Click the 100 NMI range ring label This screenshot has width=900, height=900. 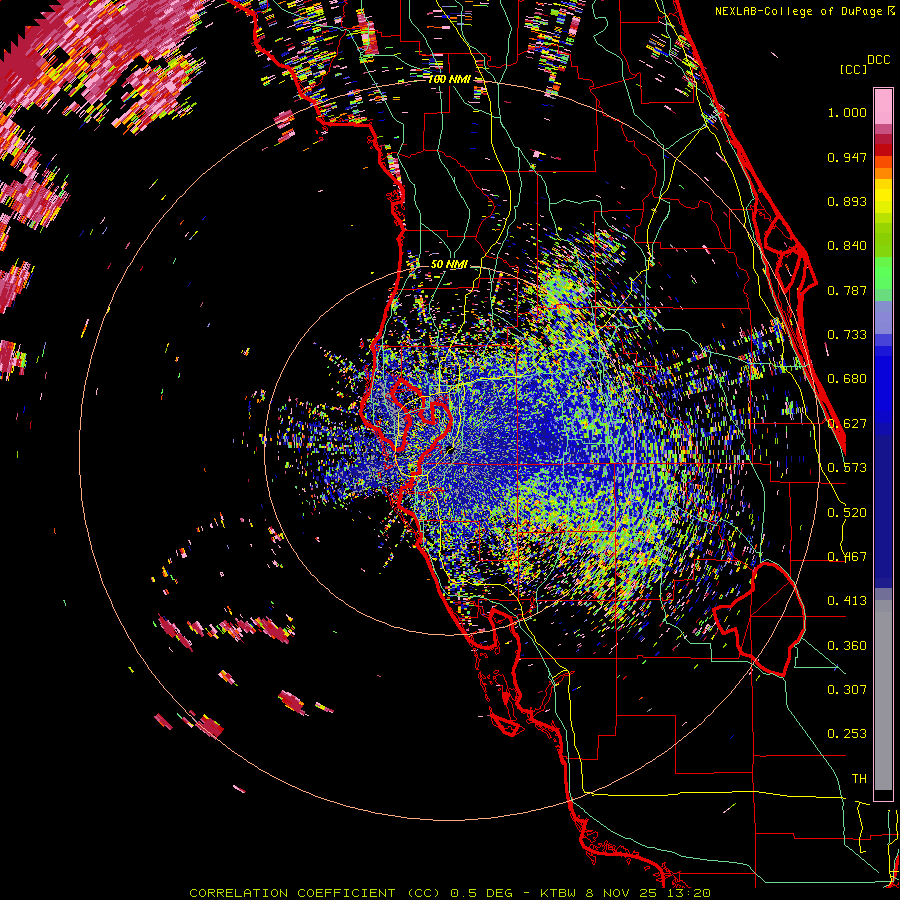tap(448, 79)
